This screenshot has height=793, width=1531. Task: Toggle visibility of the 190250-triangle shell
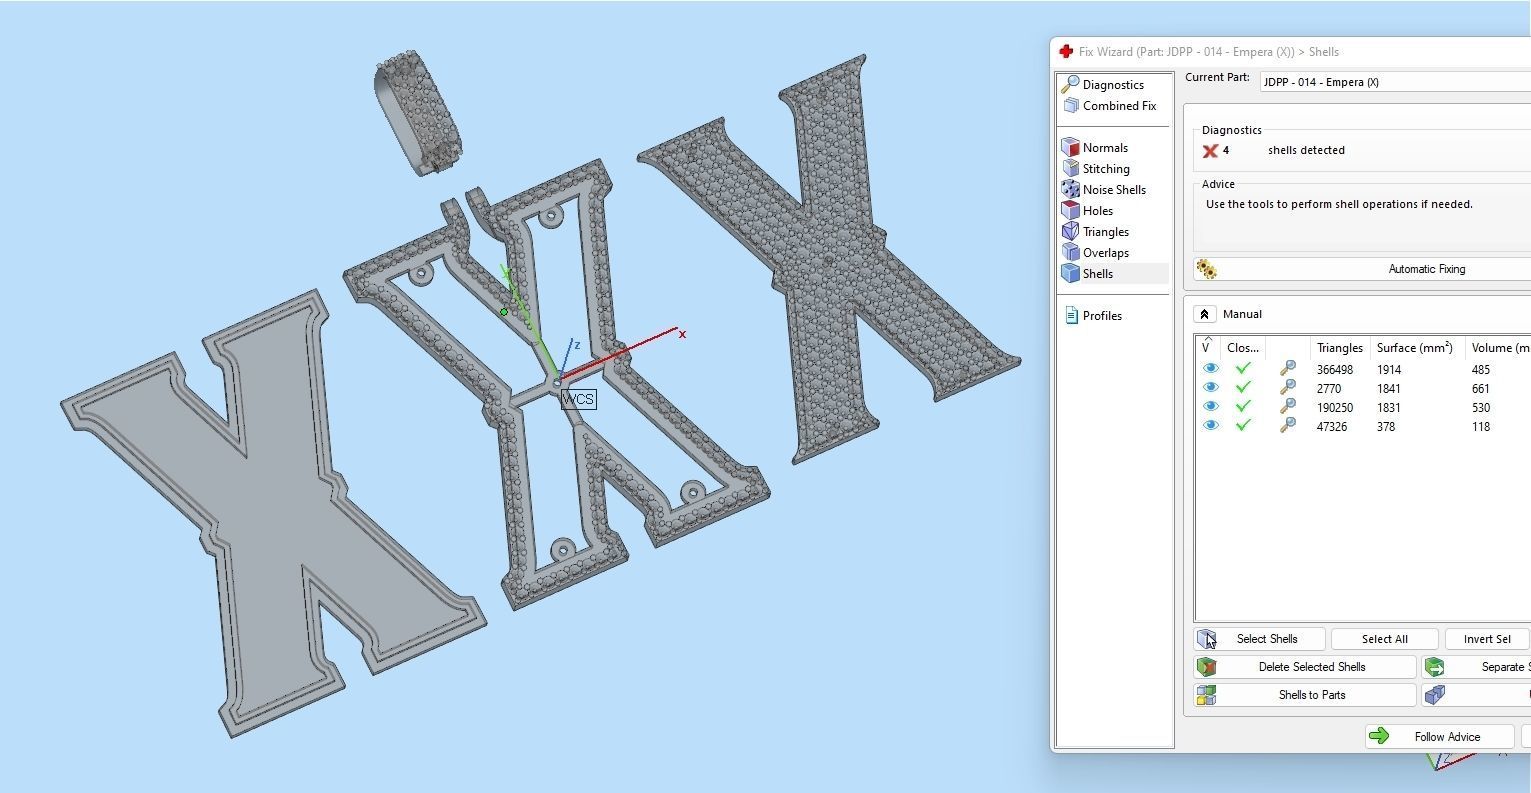(1210, 407)
